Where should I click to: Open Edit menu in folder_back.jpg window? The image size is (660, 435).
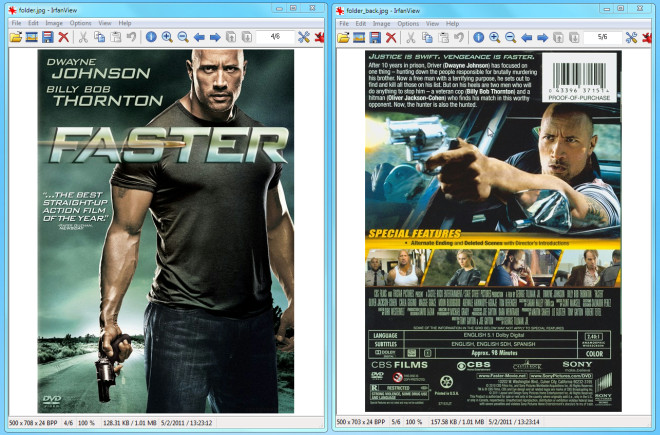pos(361,24)
